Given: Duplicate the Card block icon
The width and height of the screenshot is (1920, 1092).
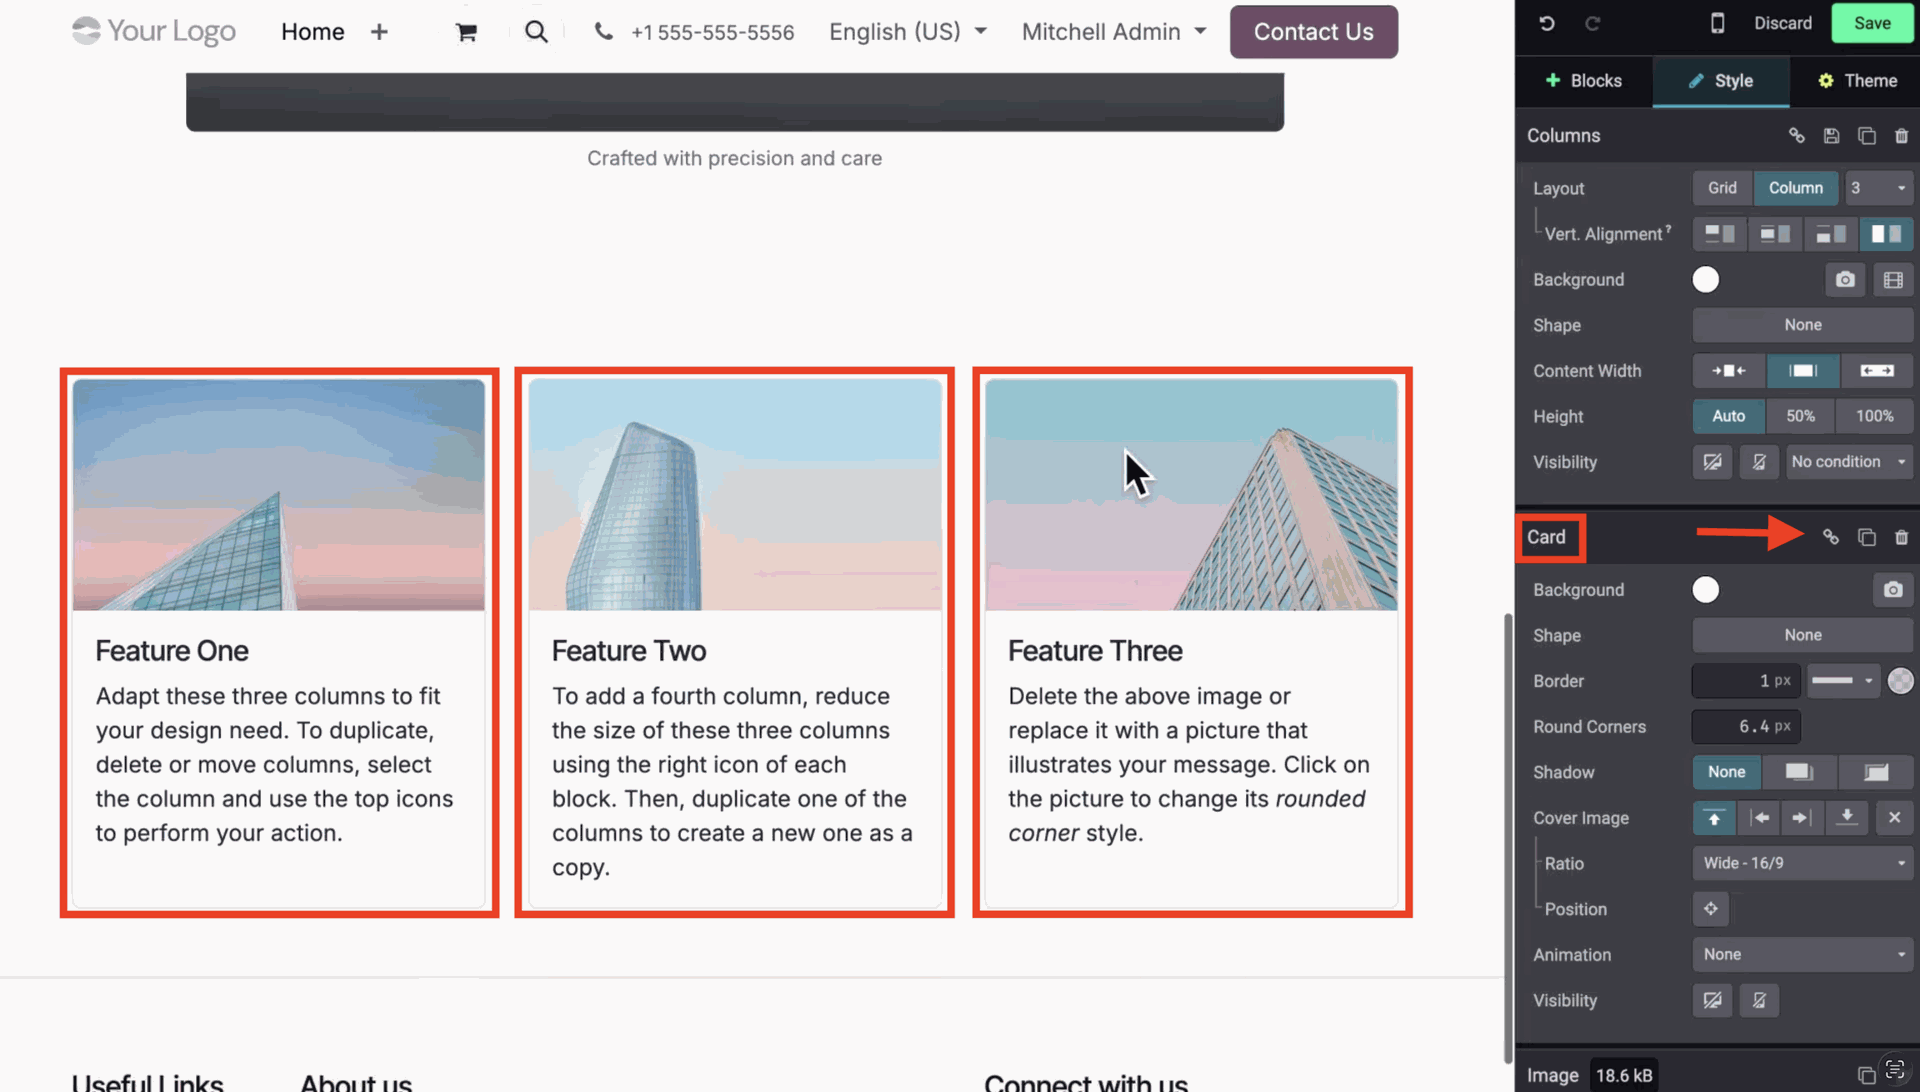Looking at the screenshot, I should click(1866, 538).
